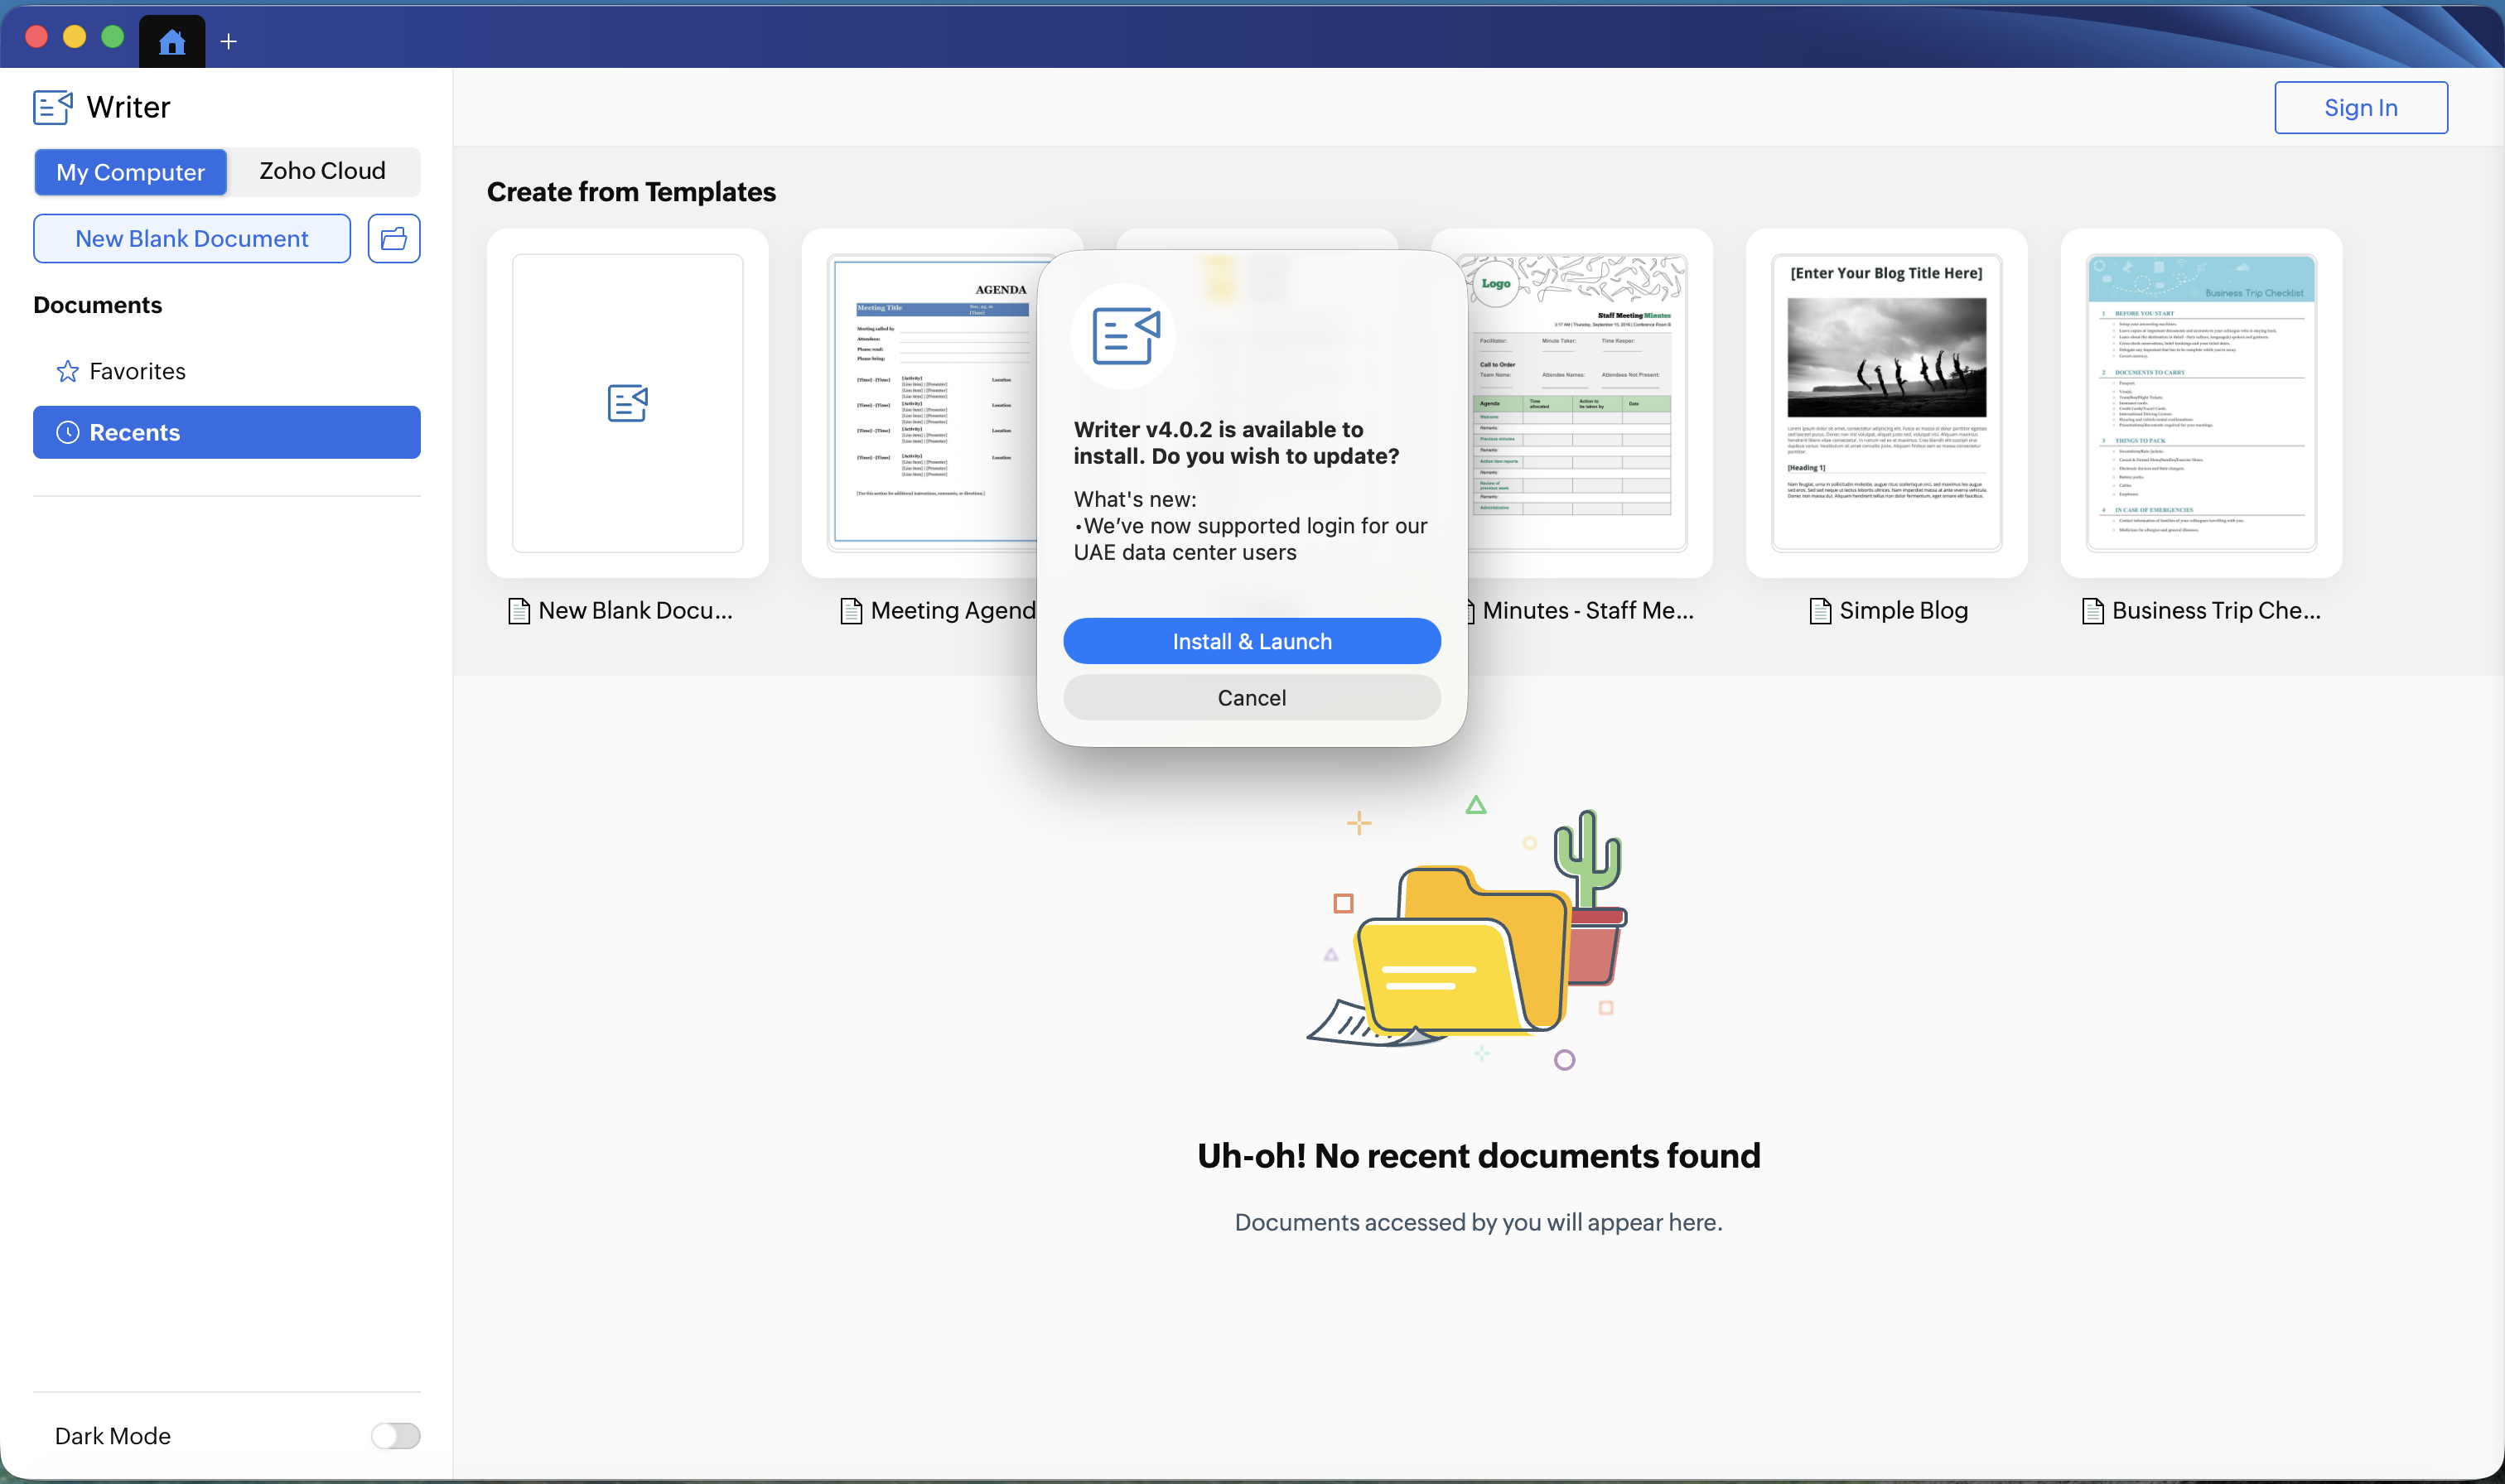This screenshot has width=2505, height=1484.
Task: Click the green macOS fullscreen window button
Action: pyautogui.click(x=113, y=37)
